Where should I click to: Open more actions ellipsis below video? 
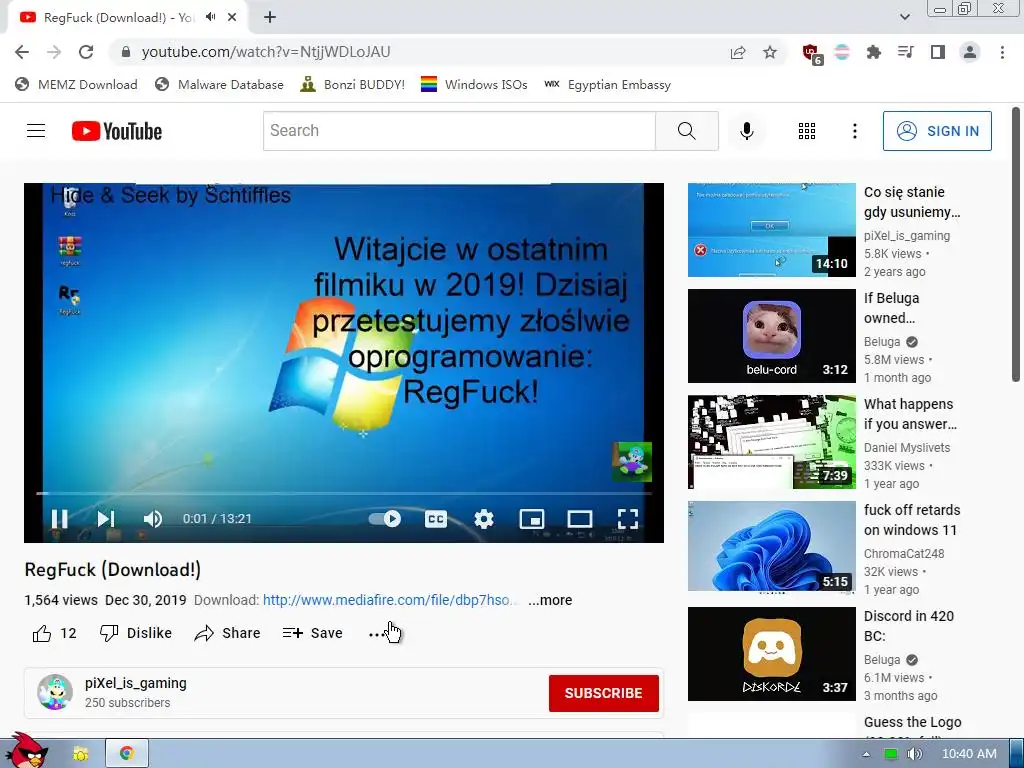tap(376, 633)
